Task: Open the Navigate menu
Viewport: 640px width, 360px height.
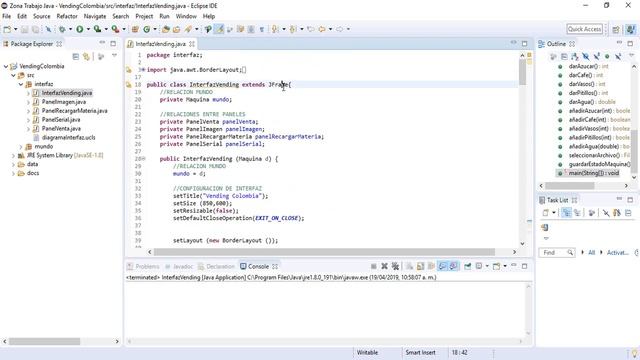Action: coord(95,16)
